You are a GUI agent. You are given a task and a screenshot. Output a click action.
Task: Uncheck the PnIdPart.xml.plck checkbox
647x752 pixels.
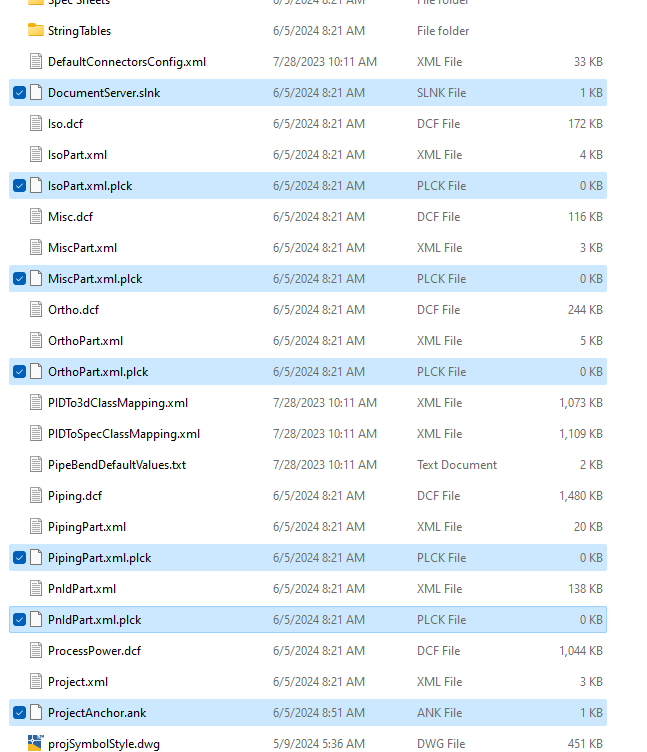pyautogui.click(x=19, y=620)
